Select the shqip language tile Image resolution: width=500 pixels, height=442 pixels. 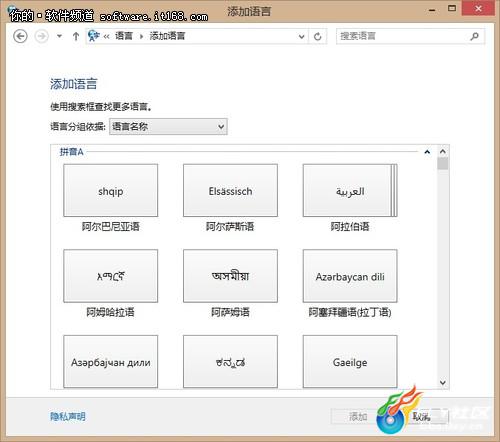pyautogui.click(x=111, y=190)
